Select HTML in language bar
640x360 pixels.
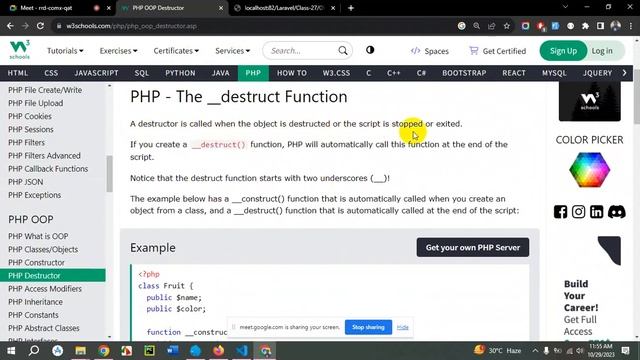point(18,73)
